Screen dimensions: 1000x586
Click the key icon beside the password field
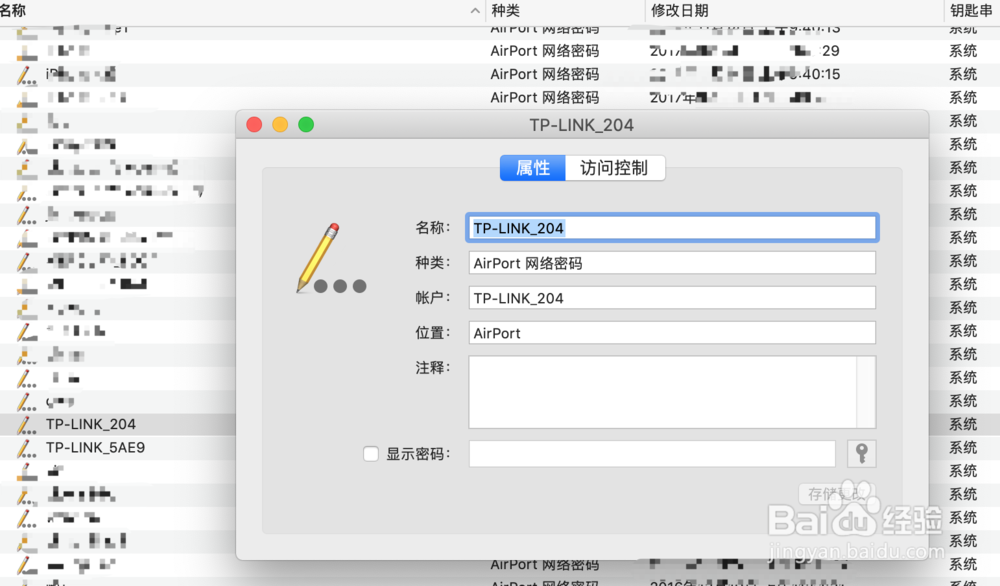click(861, 453)
